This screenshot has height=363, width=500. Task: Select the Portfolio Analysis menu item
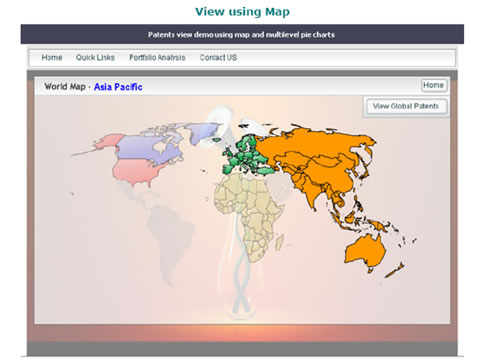157,57
